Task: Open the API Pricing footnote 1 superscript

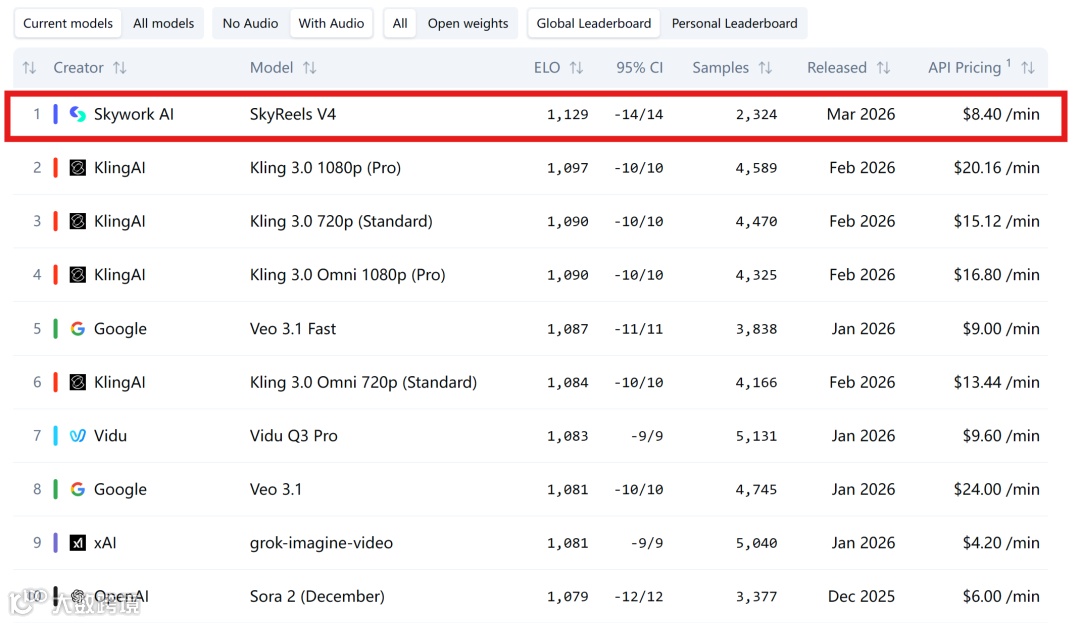Action: pos(1009,63)
